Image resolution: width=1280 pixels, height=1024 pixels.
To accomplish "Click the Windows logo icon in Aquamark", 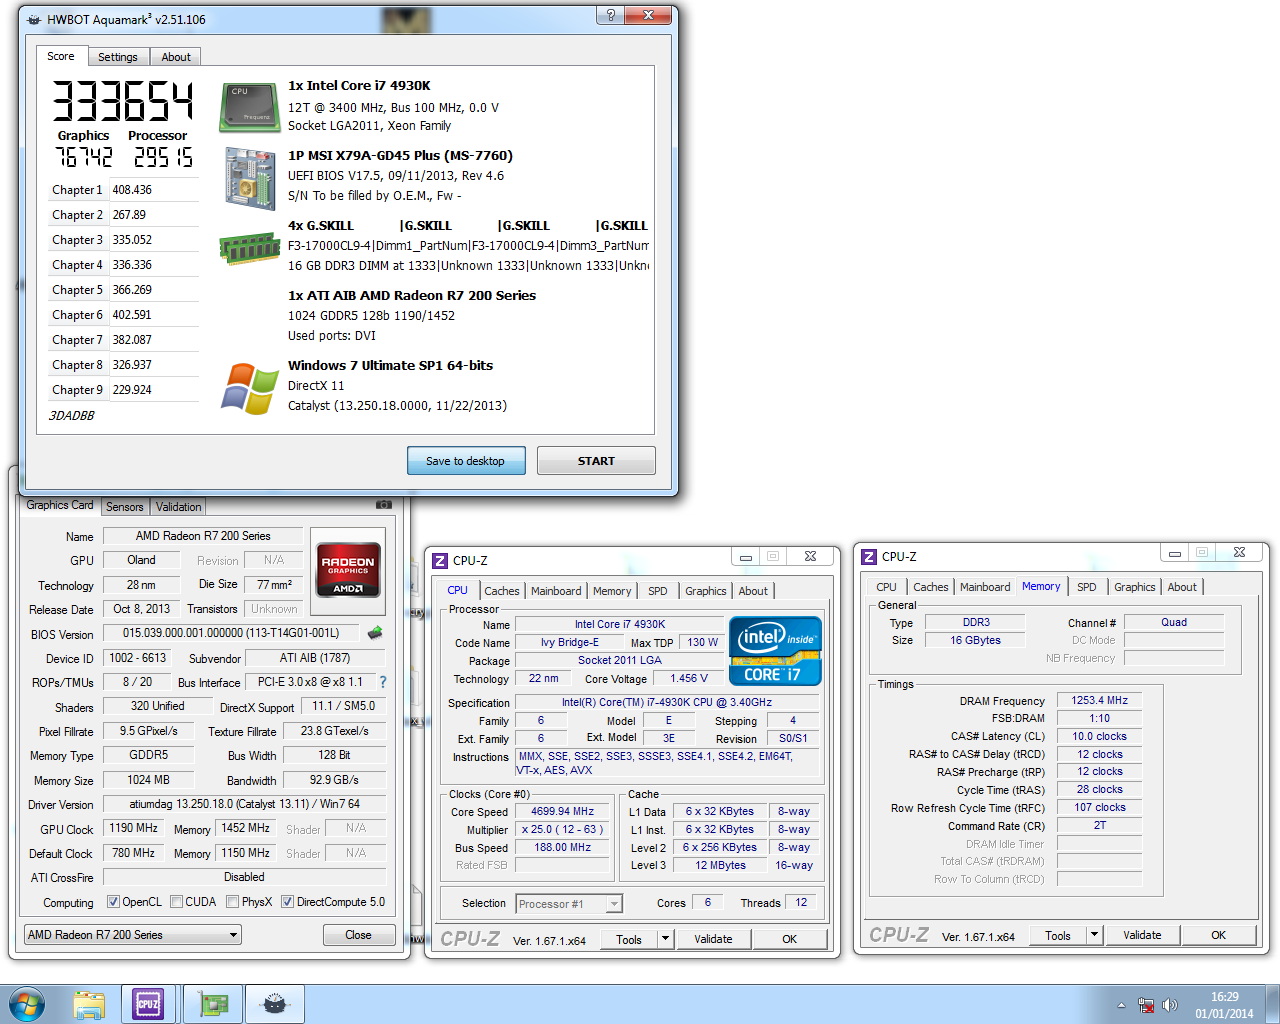I will click(250, 388).
